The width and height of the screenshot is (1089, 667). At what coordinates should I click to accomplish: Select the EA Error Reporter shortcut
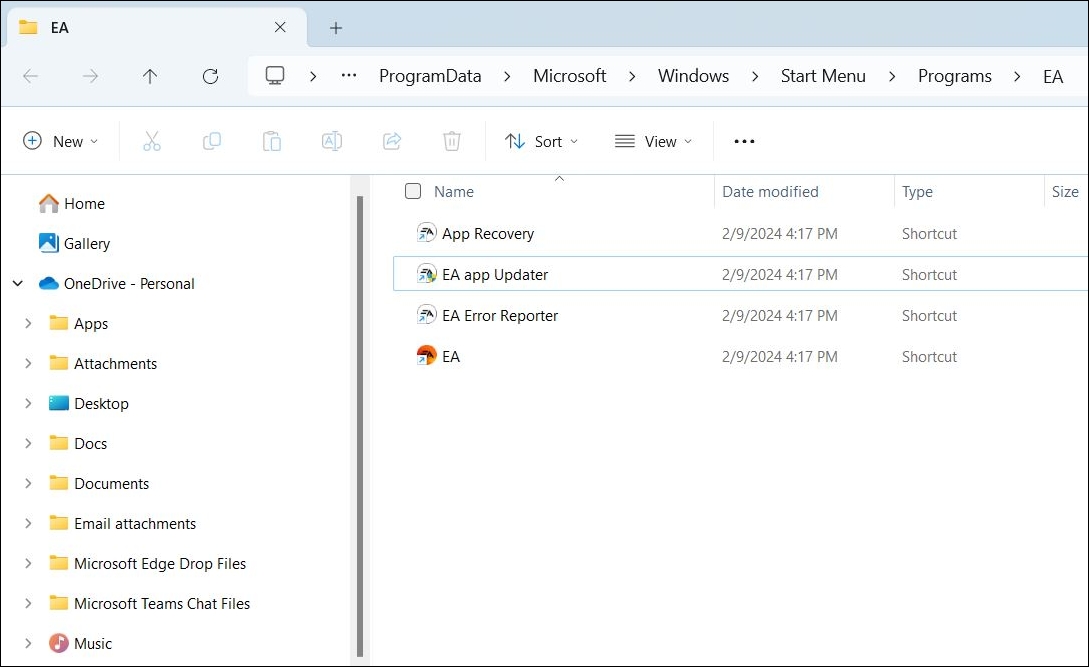pos(499,315)
